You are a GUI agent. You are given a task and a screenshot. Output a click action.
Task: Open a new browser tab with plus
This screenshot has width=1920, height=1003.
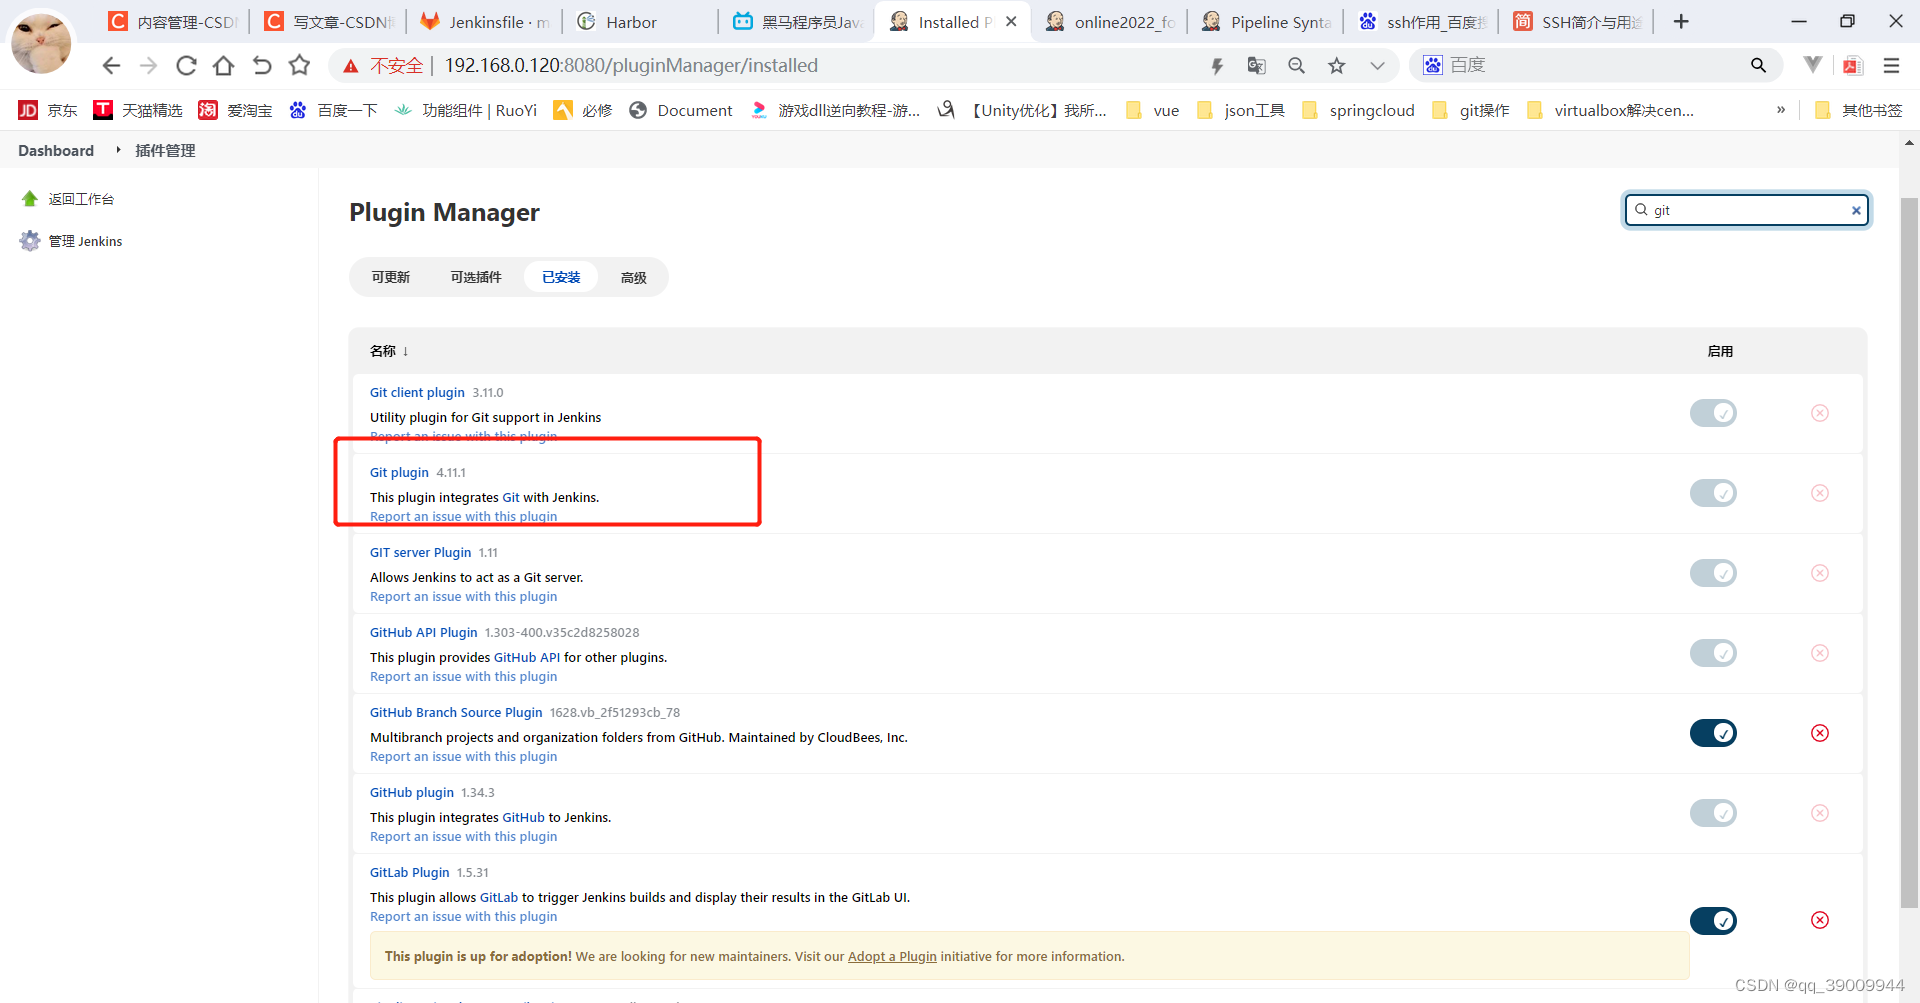coord(1681,22)
